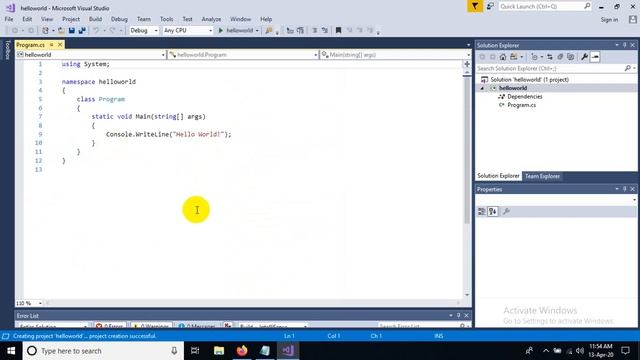Screen dimensions: 640x360
Task: Open File Explorer from taskbar
Action: [x=219, y=351]
